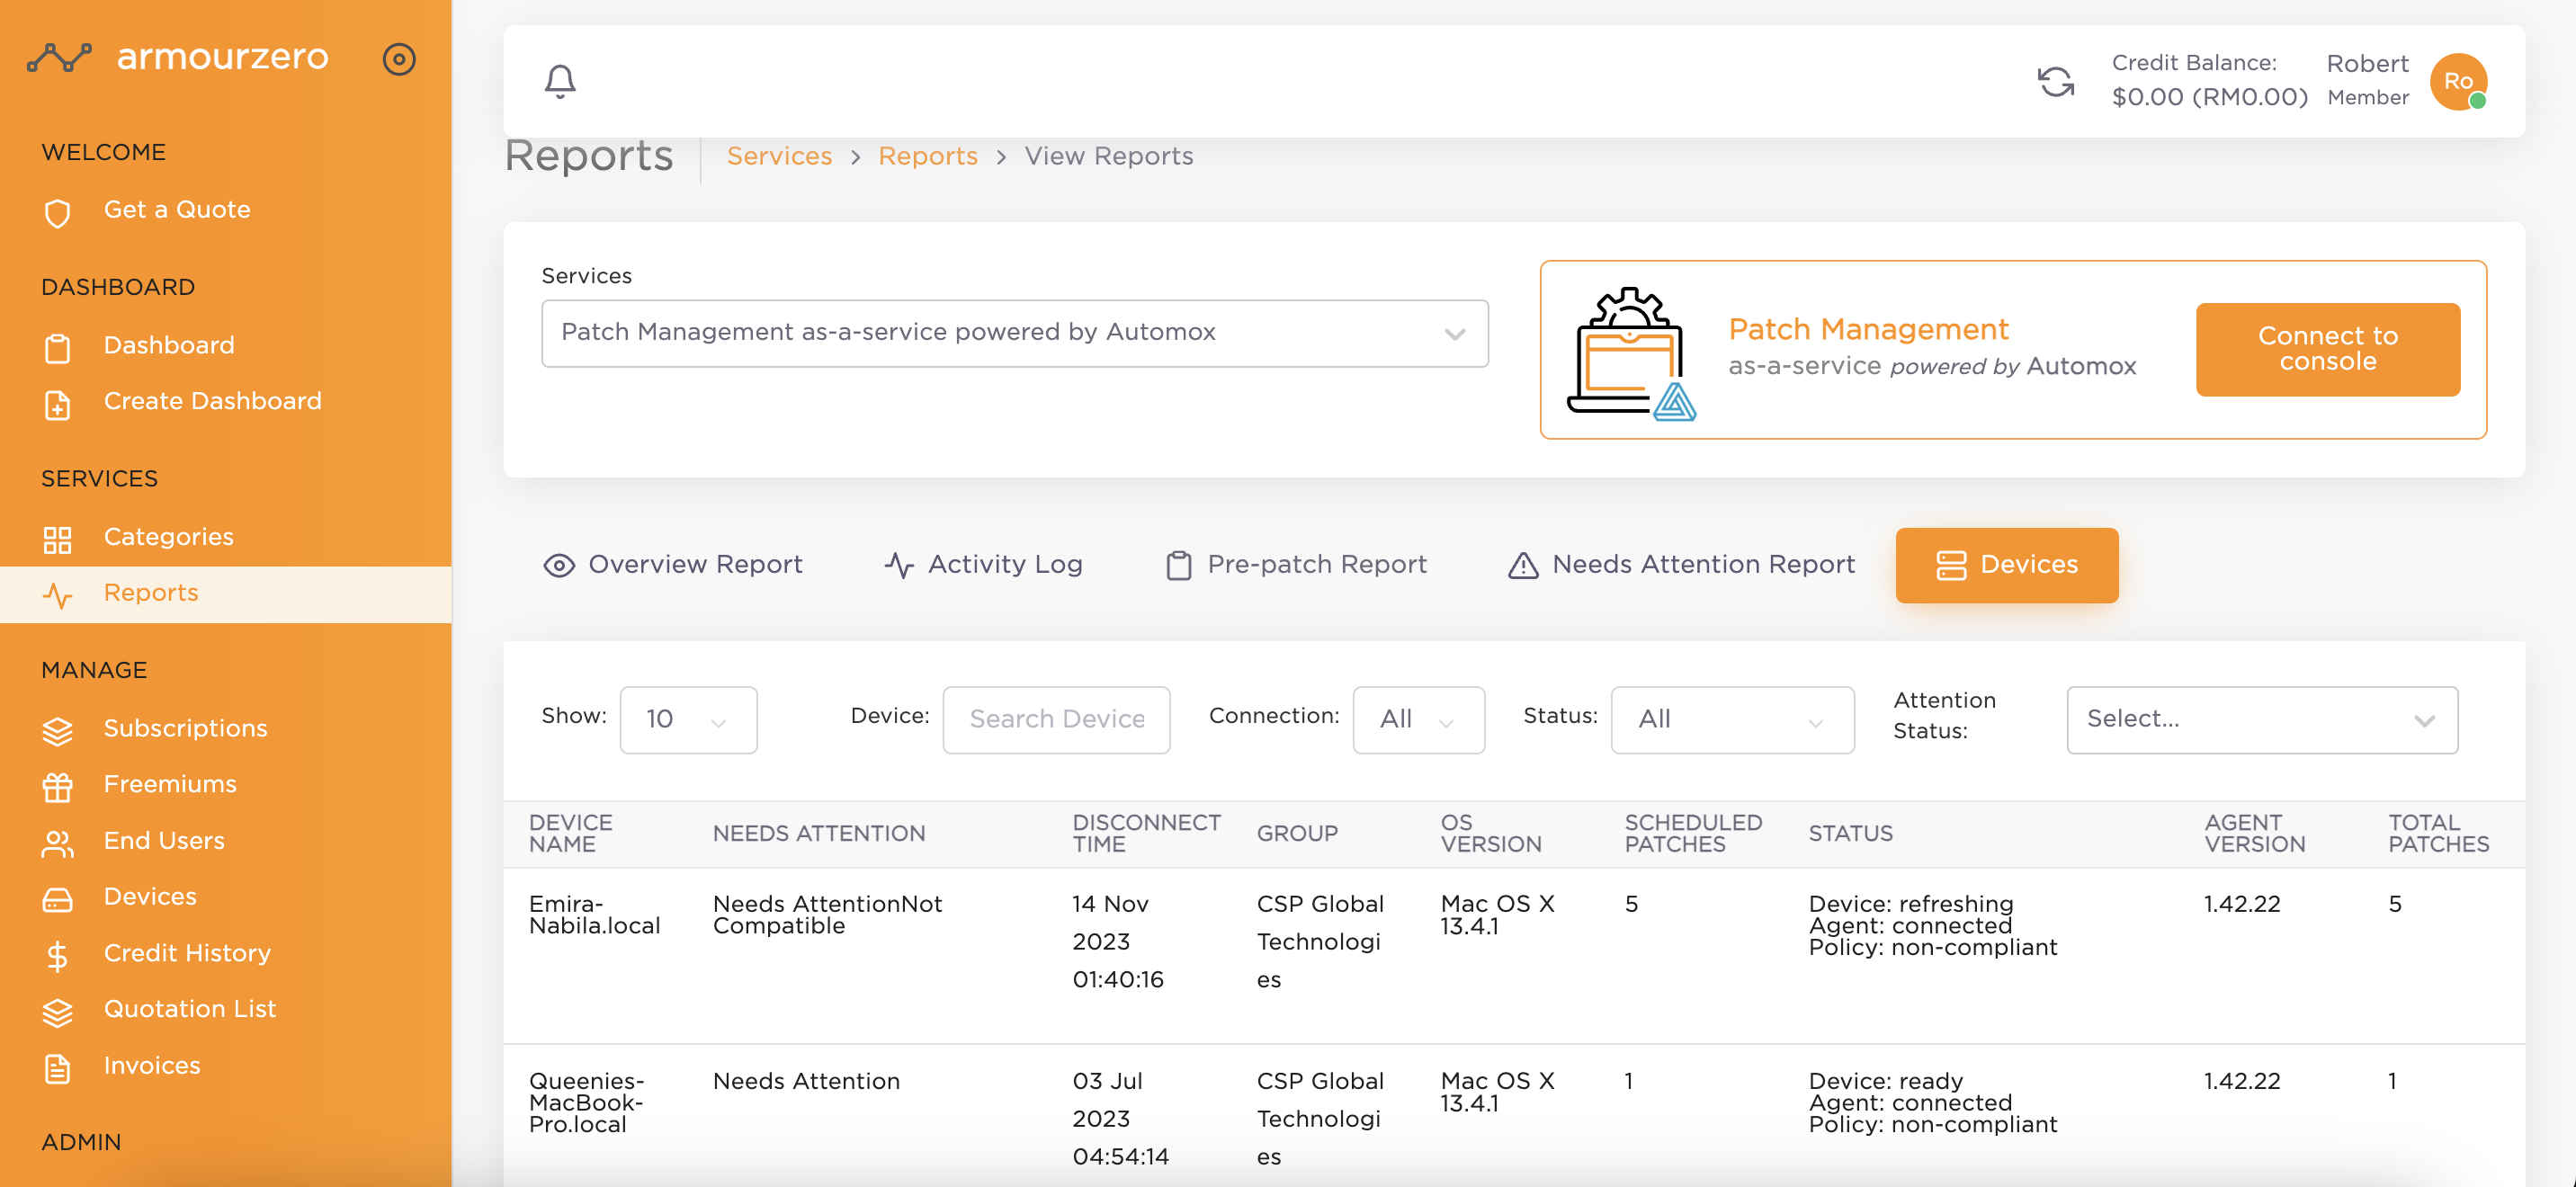Open Dashboard menu item

click(x=169, y=345)
